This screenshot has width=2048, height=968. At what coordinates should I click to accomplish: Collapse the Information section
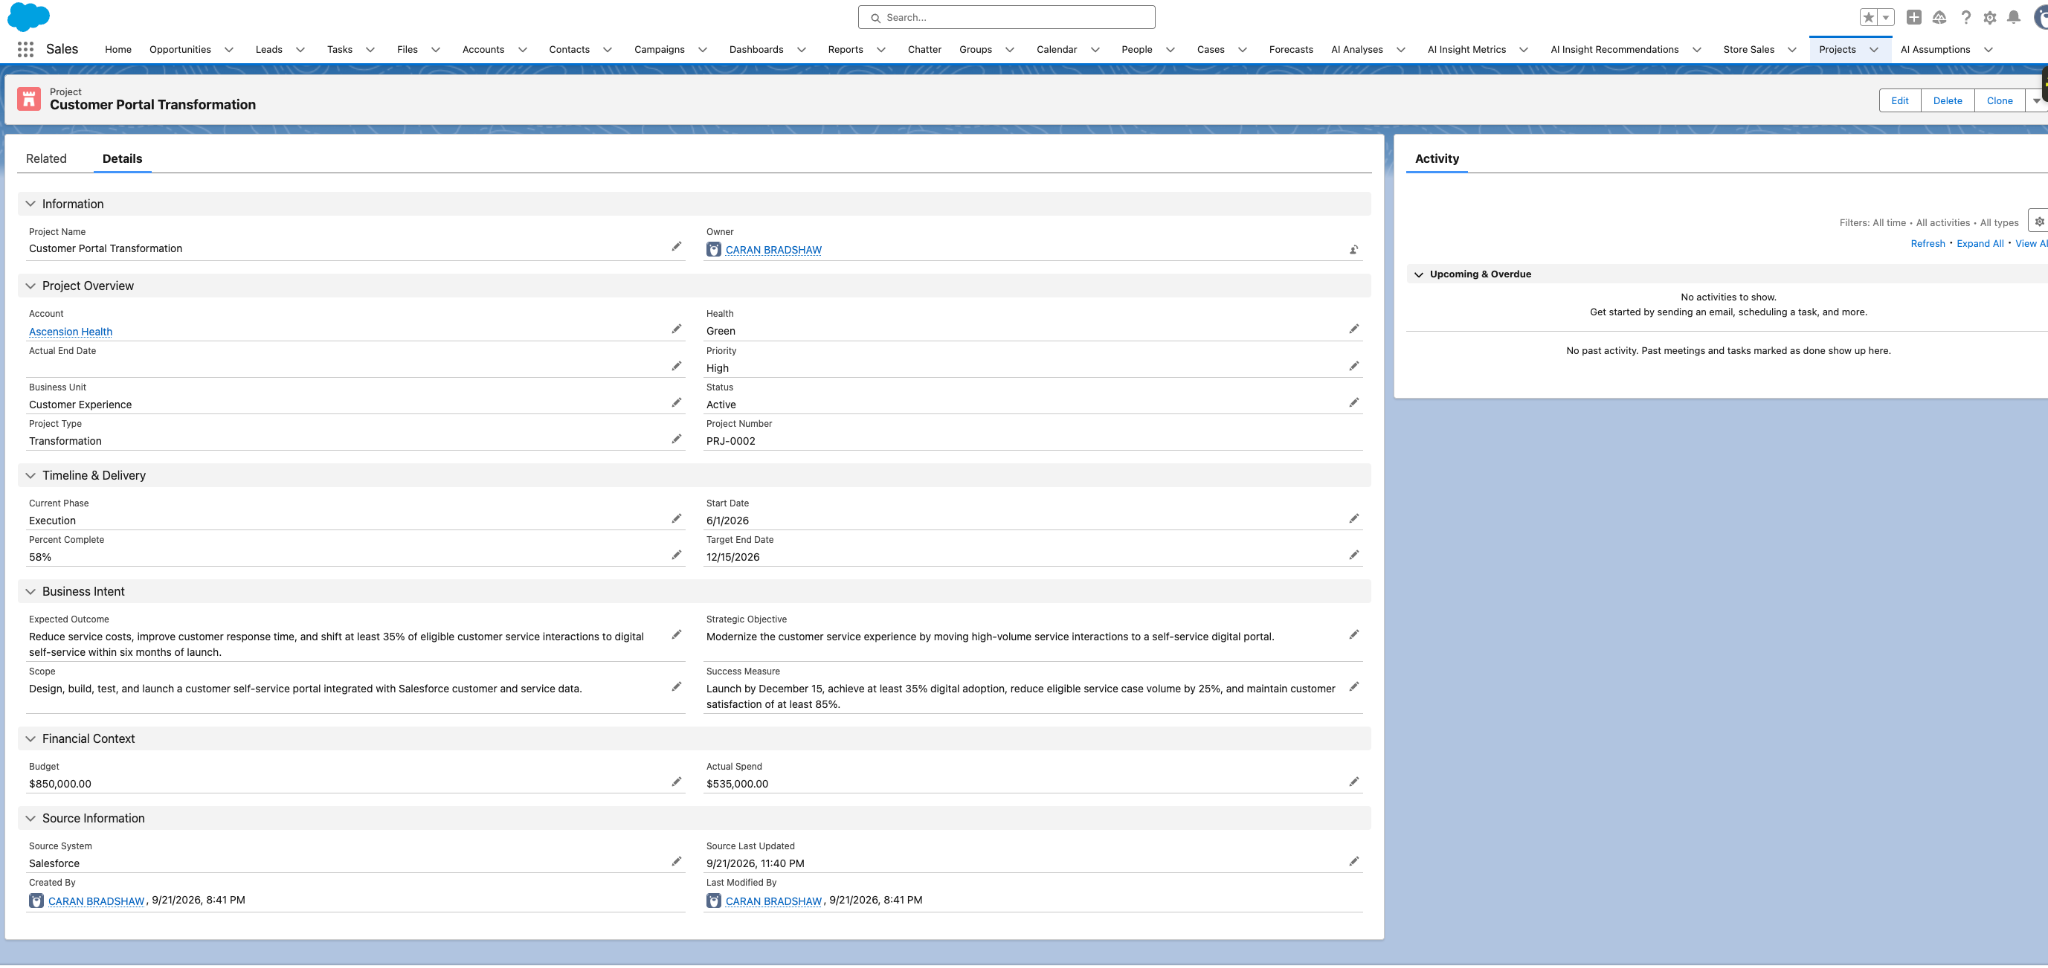30,204
